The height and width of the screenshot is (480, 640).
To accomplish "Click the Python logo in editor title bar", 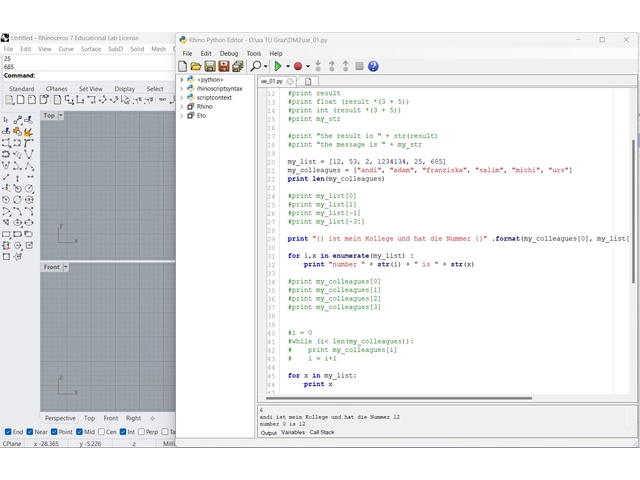I will coord(183,40).
